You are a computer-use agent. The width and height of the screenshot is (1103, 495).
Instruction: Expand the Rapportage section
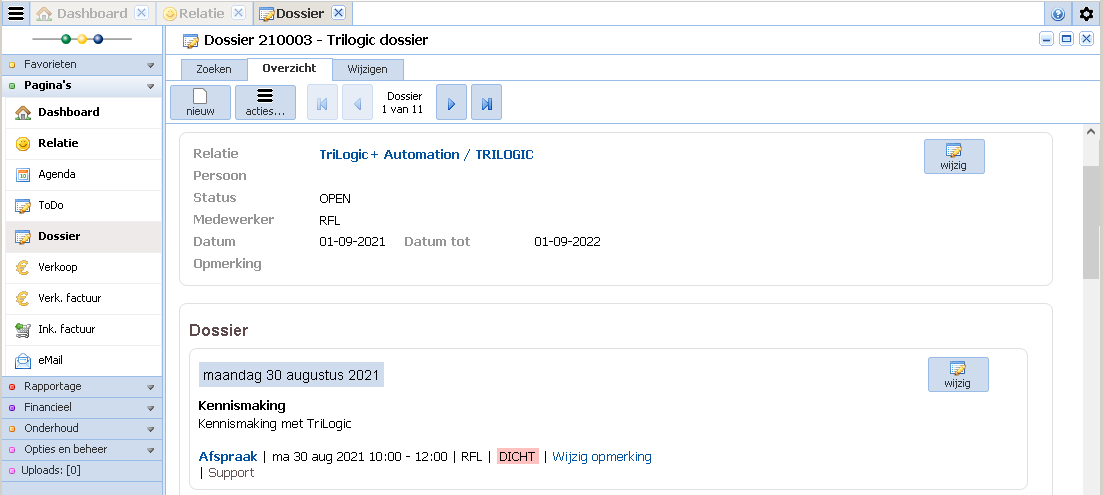(x=80, y=387)
